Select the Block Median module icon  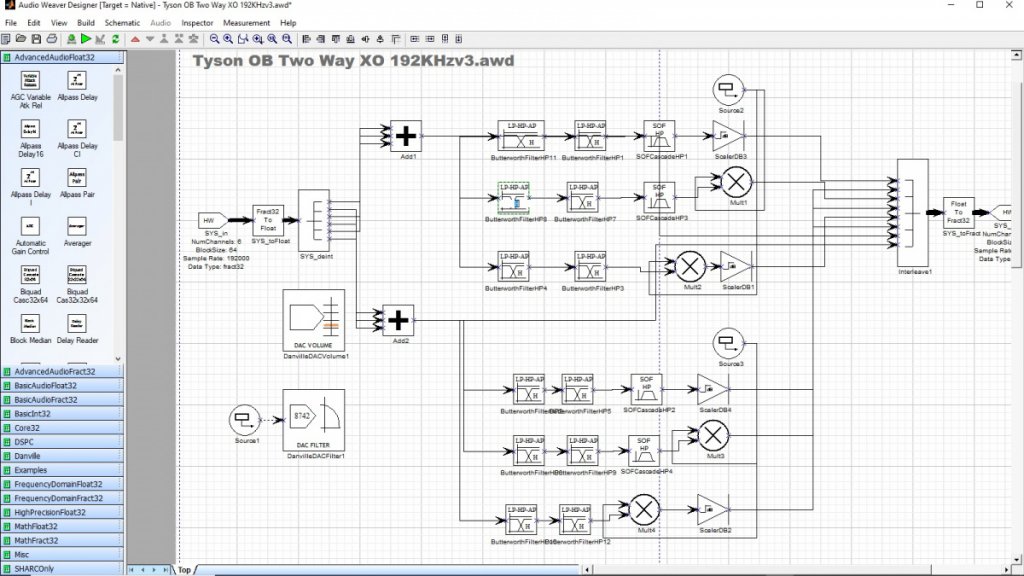pos(30,323)
